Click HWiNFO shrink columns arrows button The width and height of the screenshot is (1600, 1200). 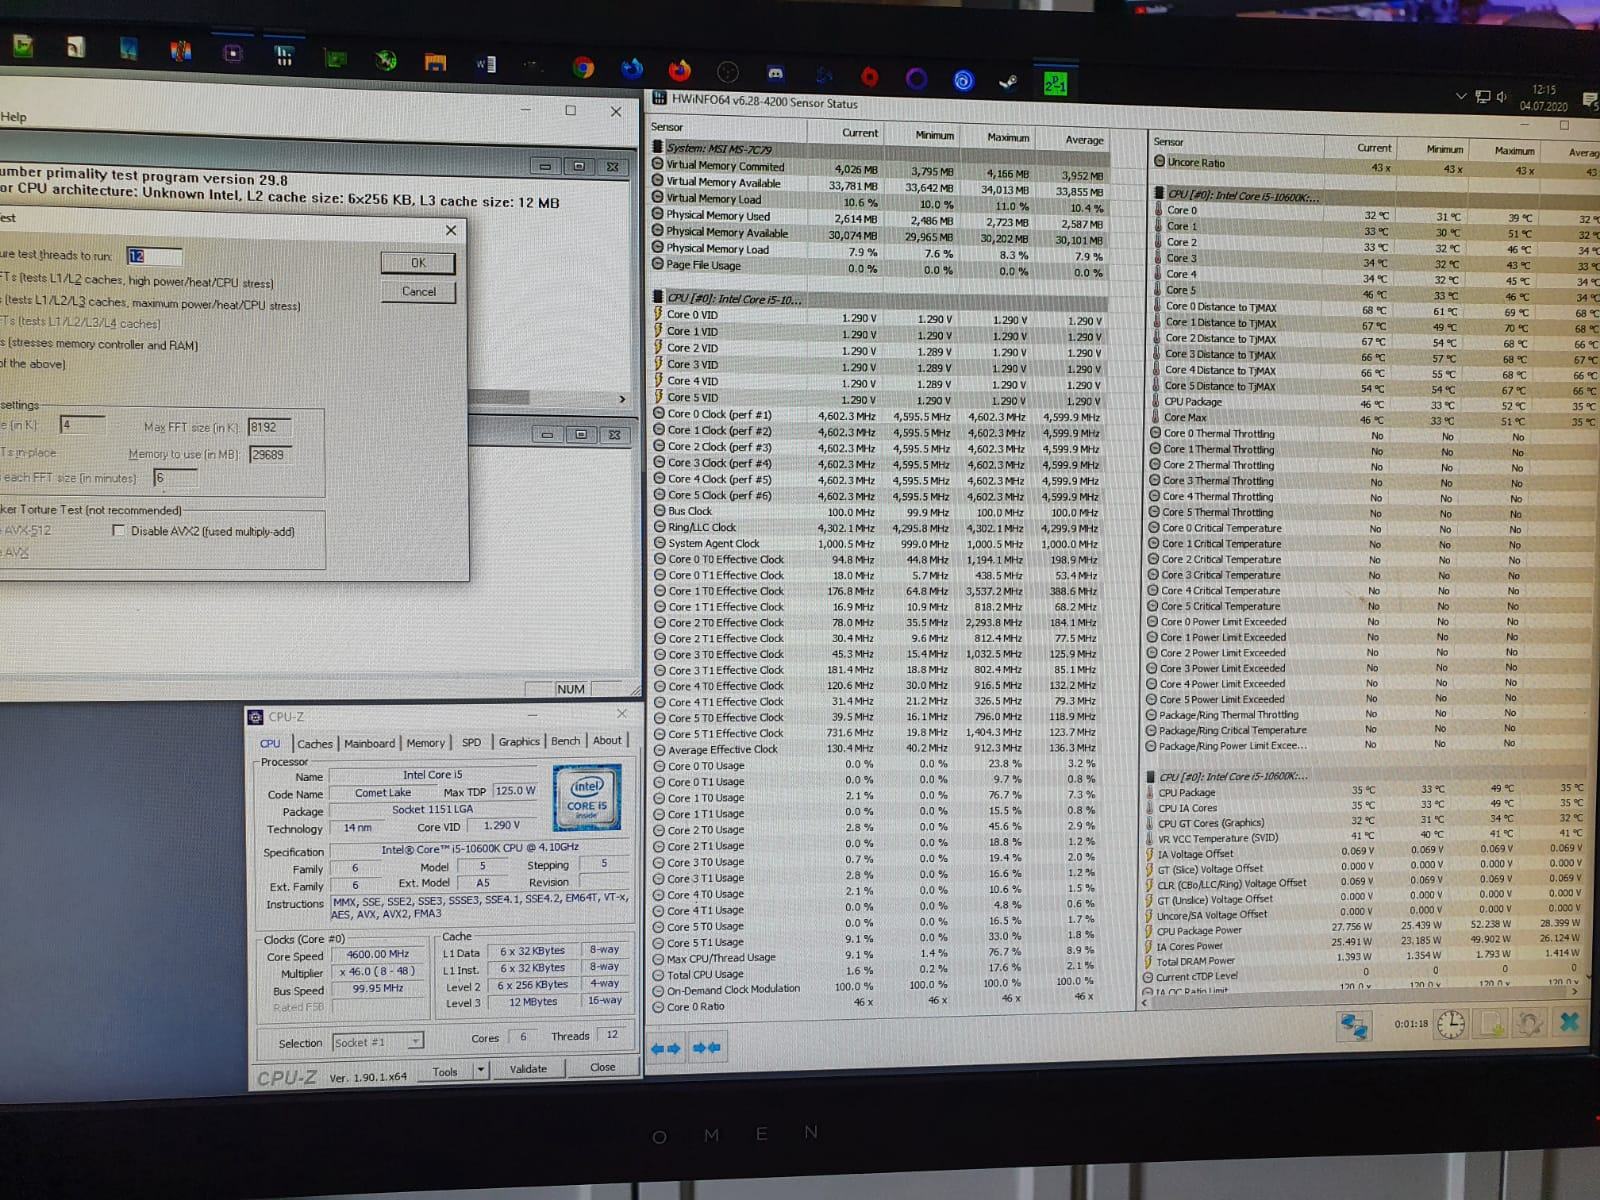706,1048
